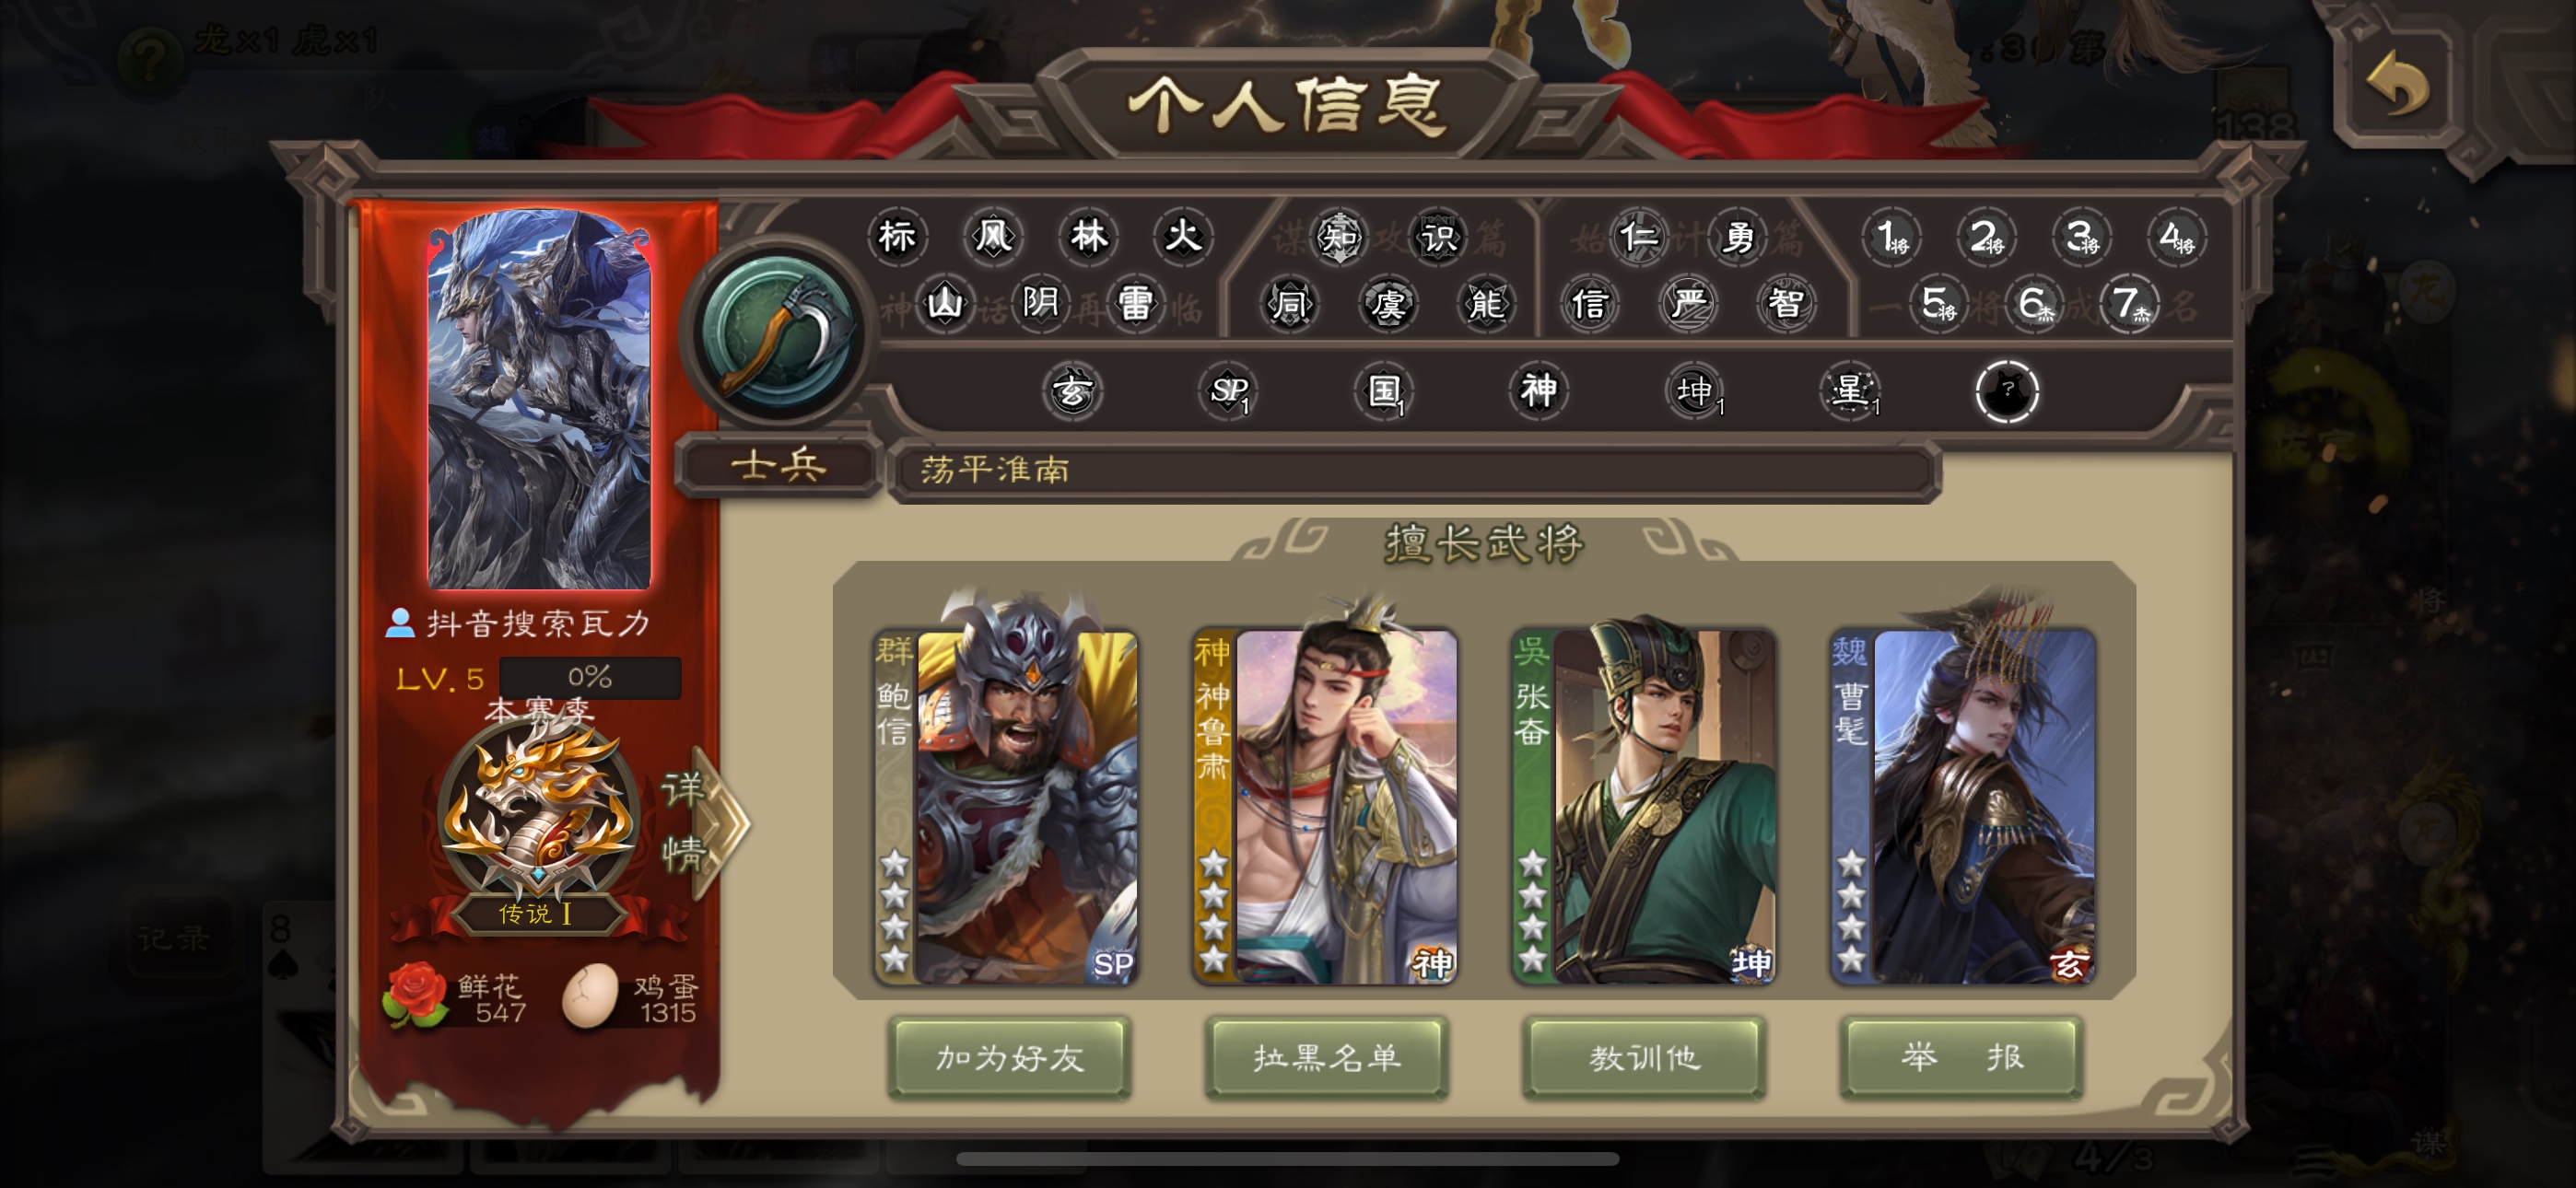
Task: Click the 鸡蛋 egg icon
Action: 590,996
